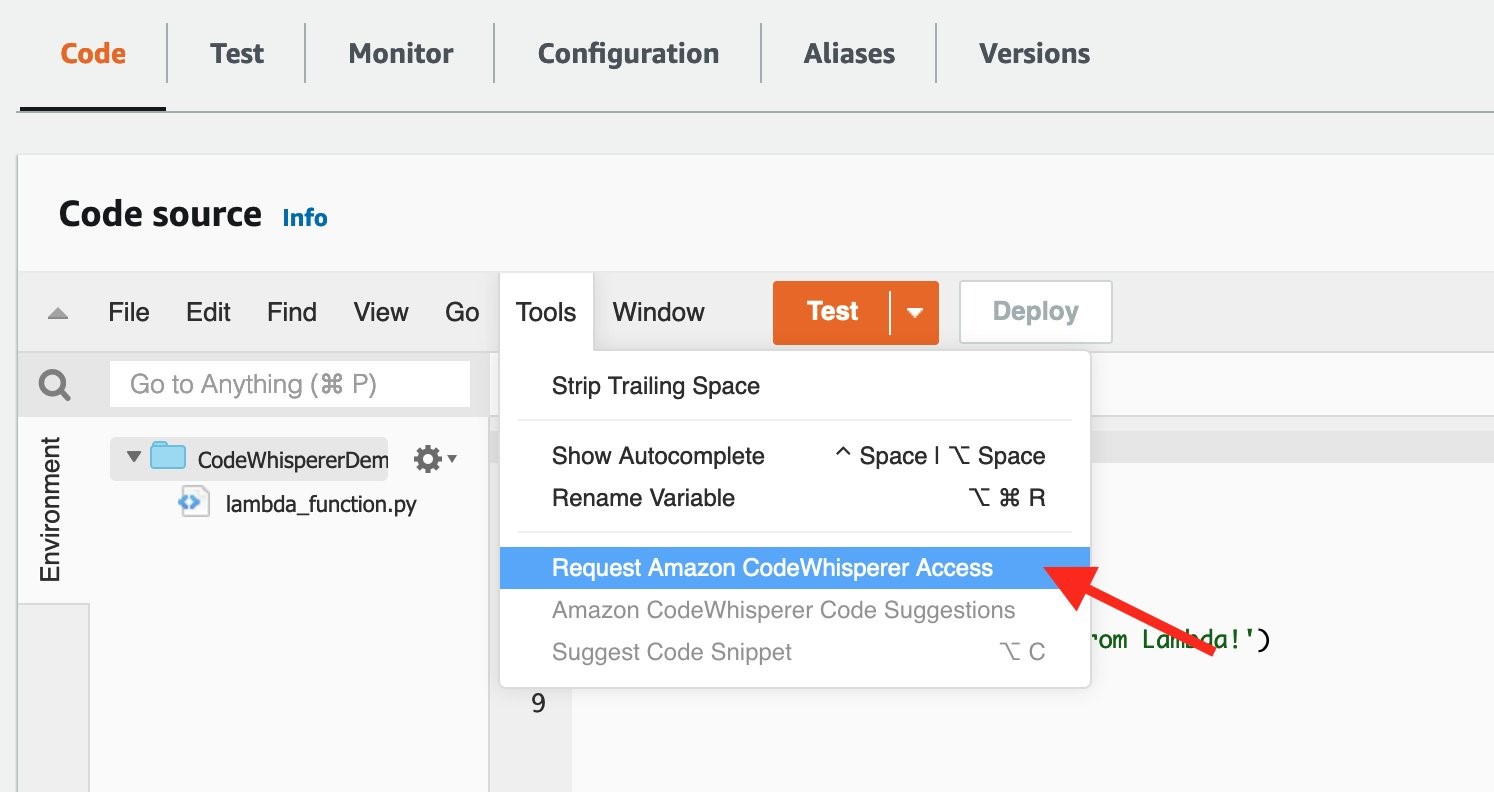Select Request Amazon CodeWhisperer Access
Image resolution: width=1494 pixels, height=792 pixels.
click(772, 567)
